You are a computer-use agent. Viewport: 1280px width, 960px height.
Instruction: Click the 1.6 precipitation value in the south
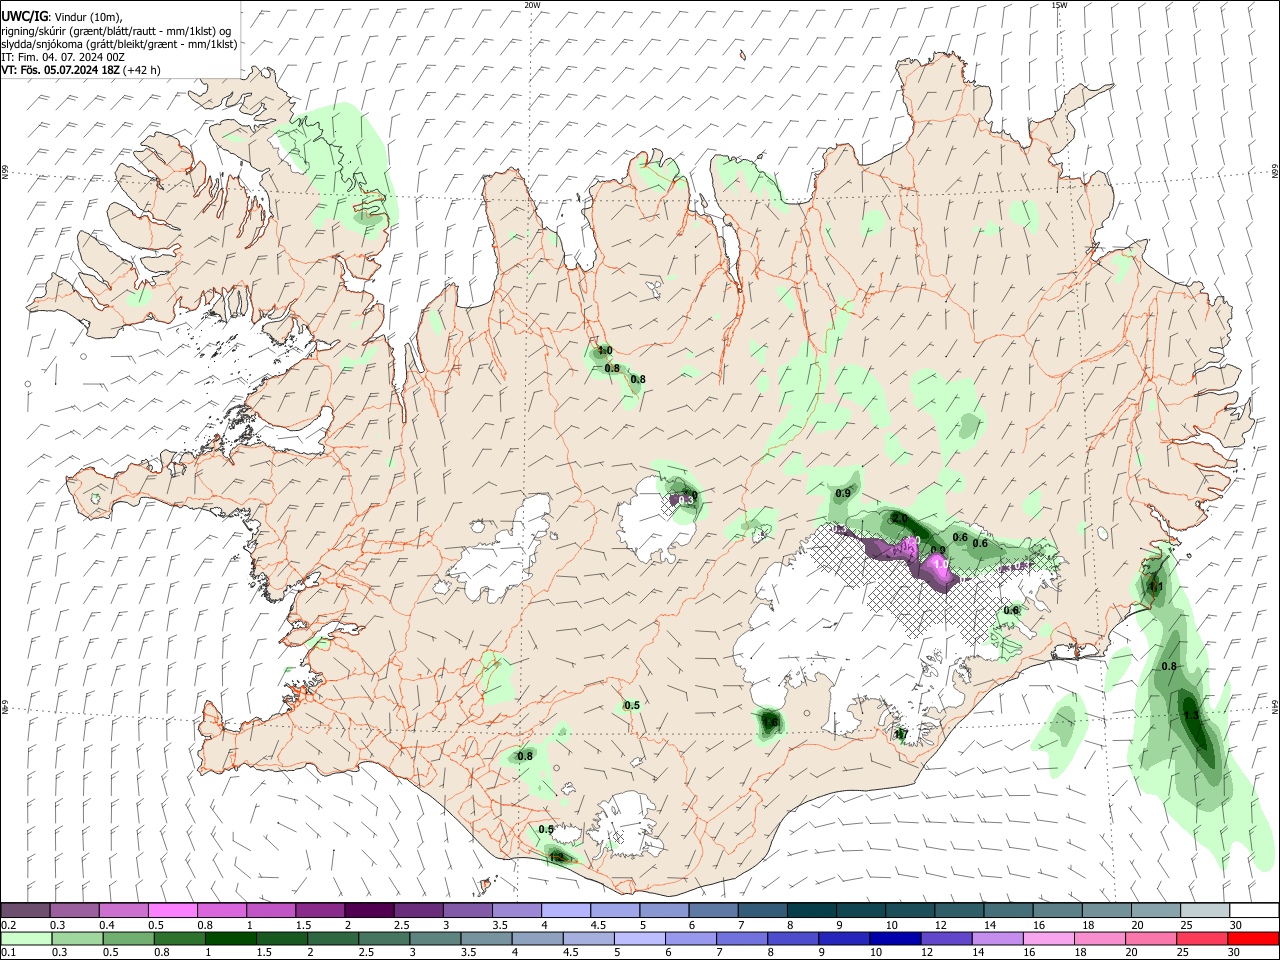769,721
